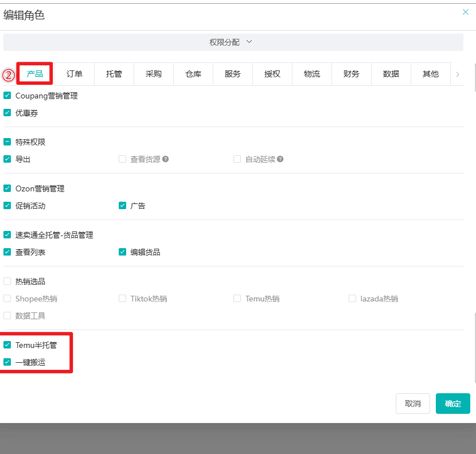Click the help icon next to 自动延续
This screenshot has height=454, width=476.
coord(280,159)
